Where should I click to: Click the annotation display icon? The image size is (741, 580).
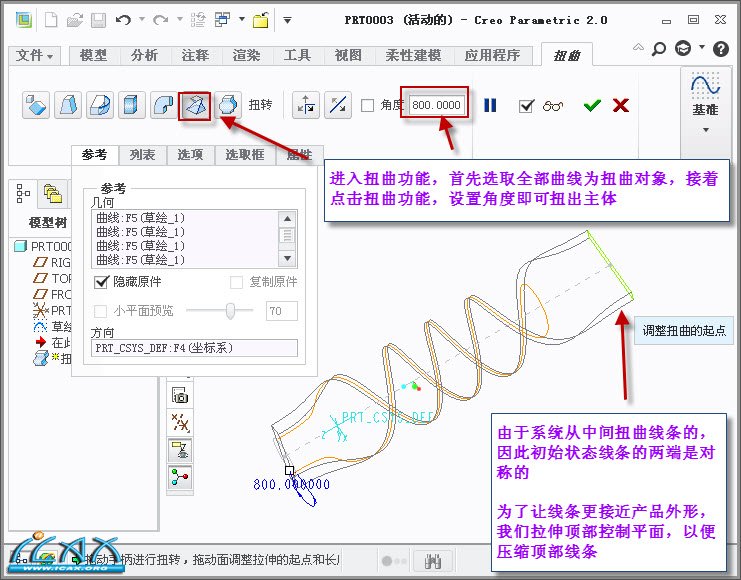(180, 449)
